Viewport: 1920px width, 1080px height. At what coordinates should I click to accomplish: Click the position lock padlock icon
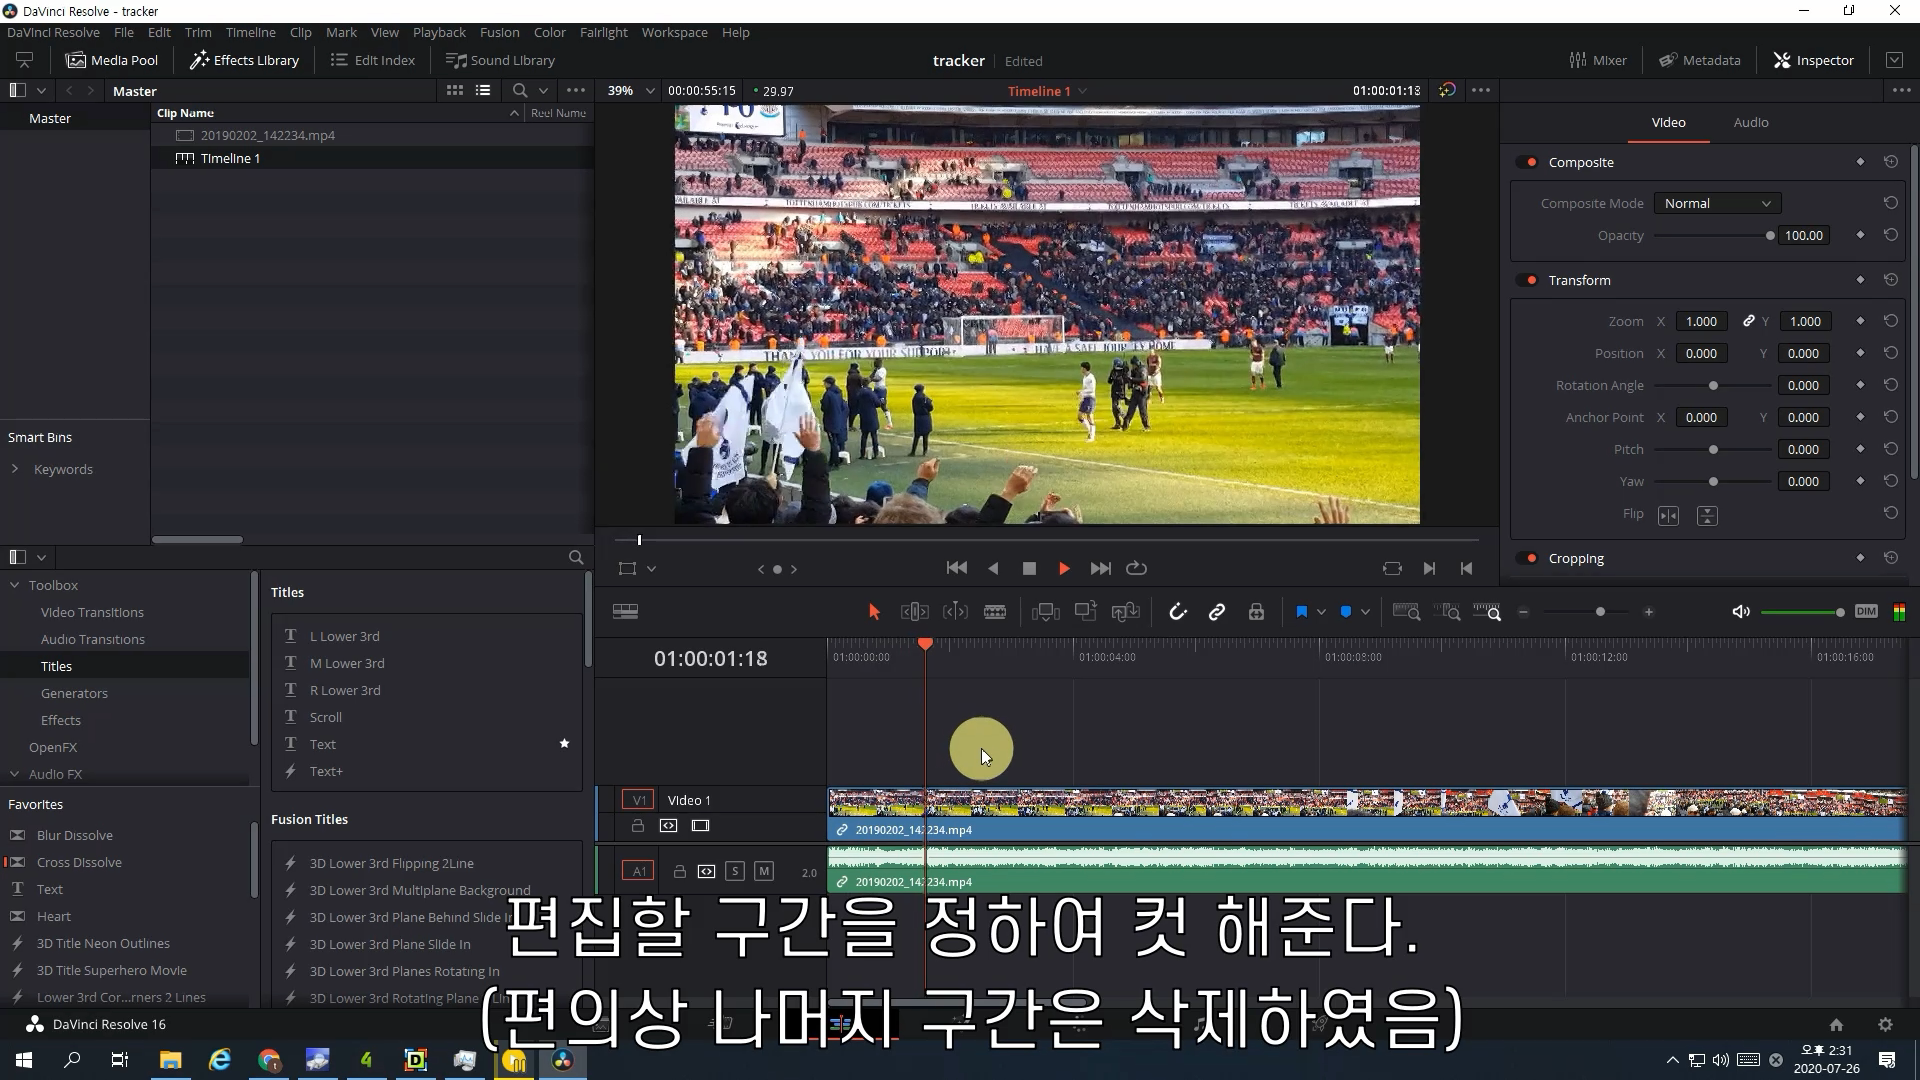1257,612
